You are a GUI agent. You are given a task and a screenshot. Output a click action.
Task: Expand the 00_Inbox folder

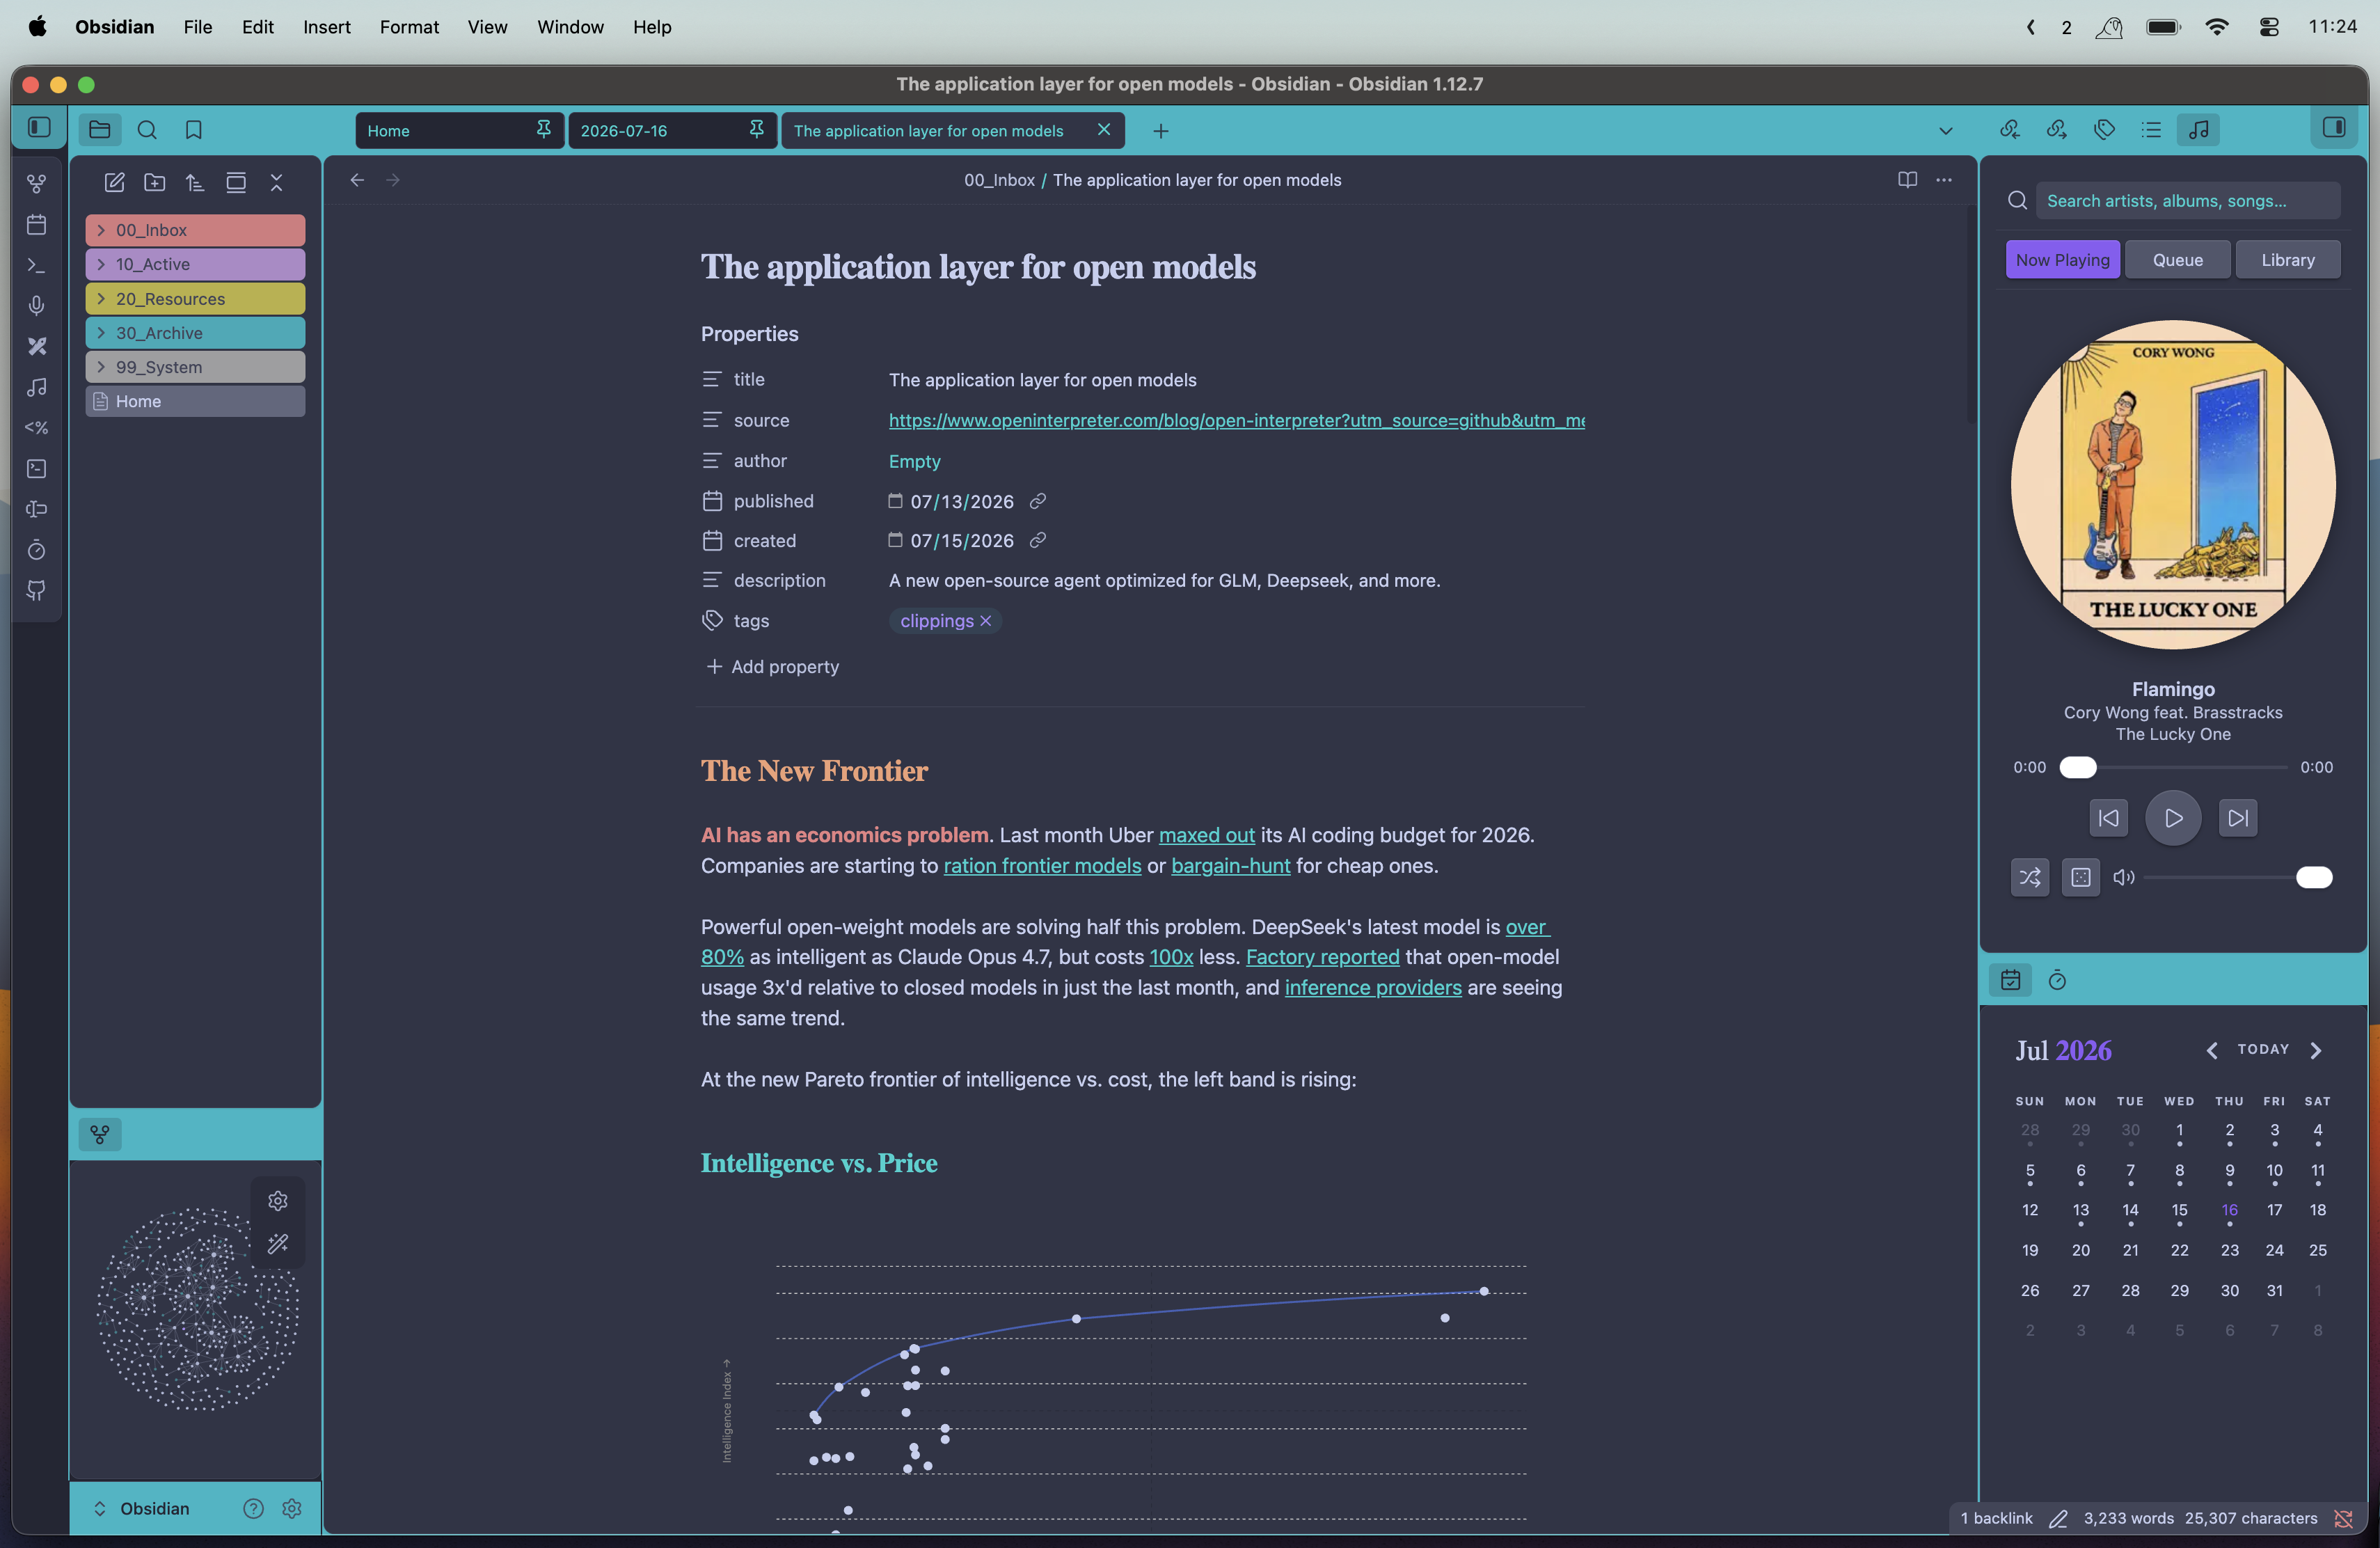pos(195,230)
